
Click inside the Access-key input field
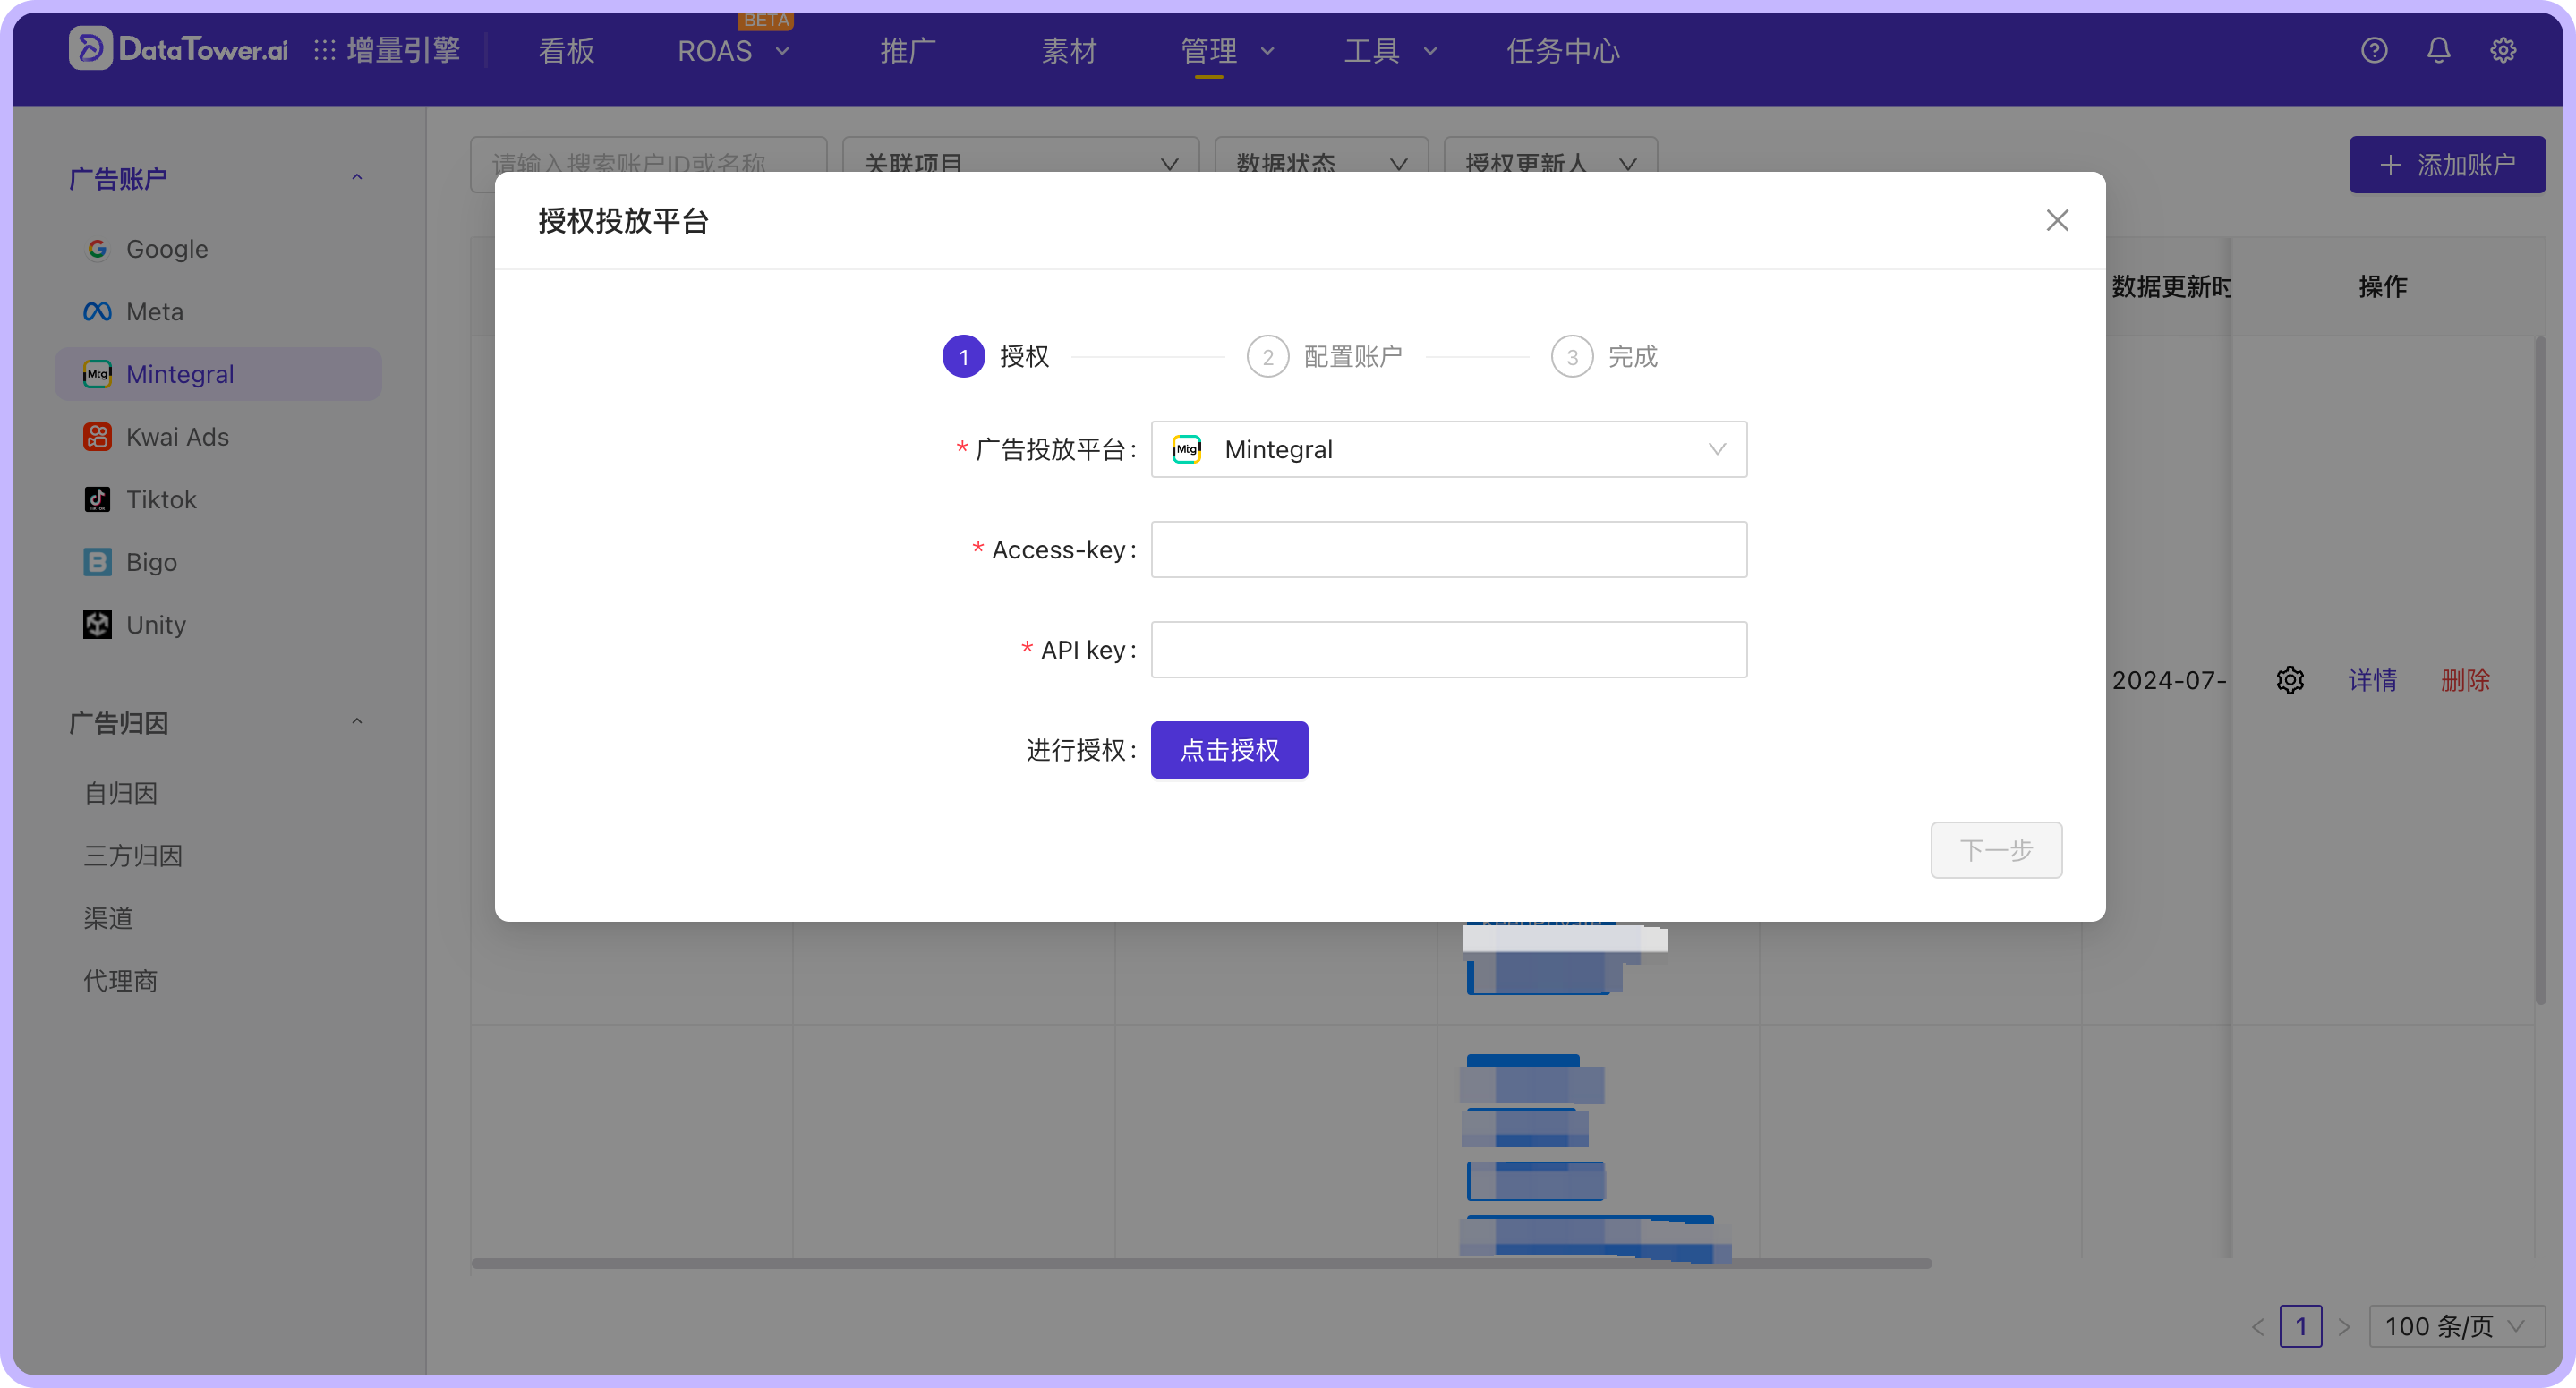pyautogui.click(x=1448, y=549)
